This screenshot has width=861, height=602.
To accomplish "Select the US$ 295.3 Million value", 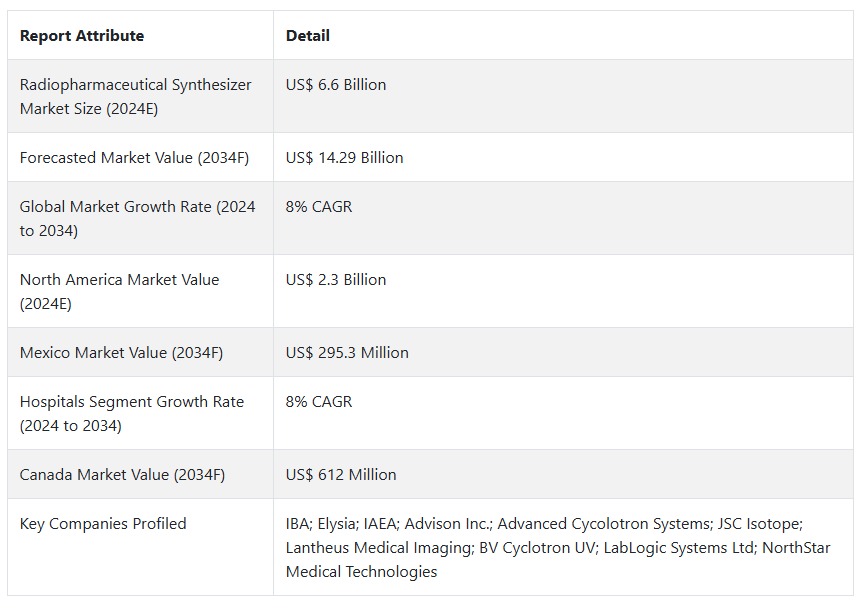I will pyautogui.click(x=347, y=353).
